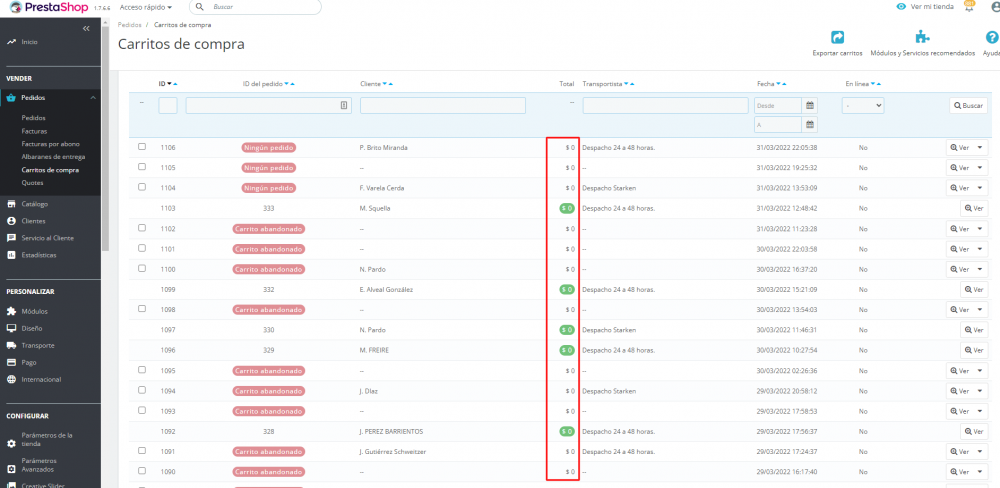1000x488 pixels.
Task: Select checkbox for cart 1106
Action: [142, 147]
